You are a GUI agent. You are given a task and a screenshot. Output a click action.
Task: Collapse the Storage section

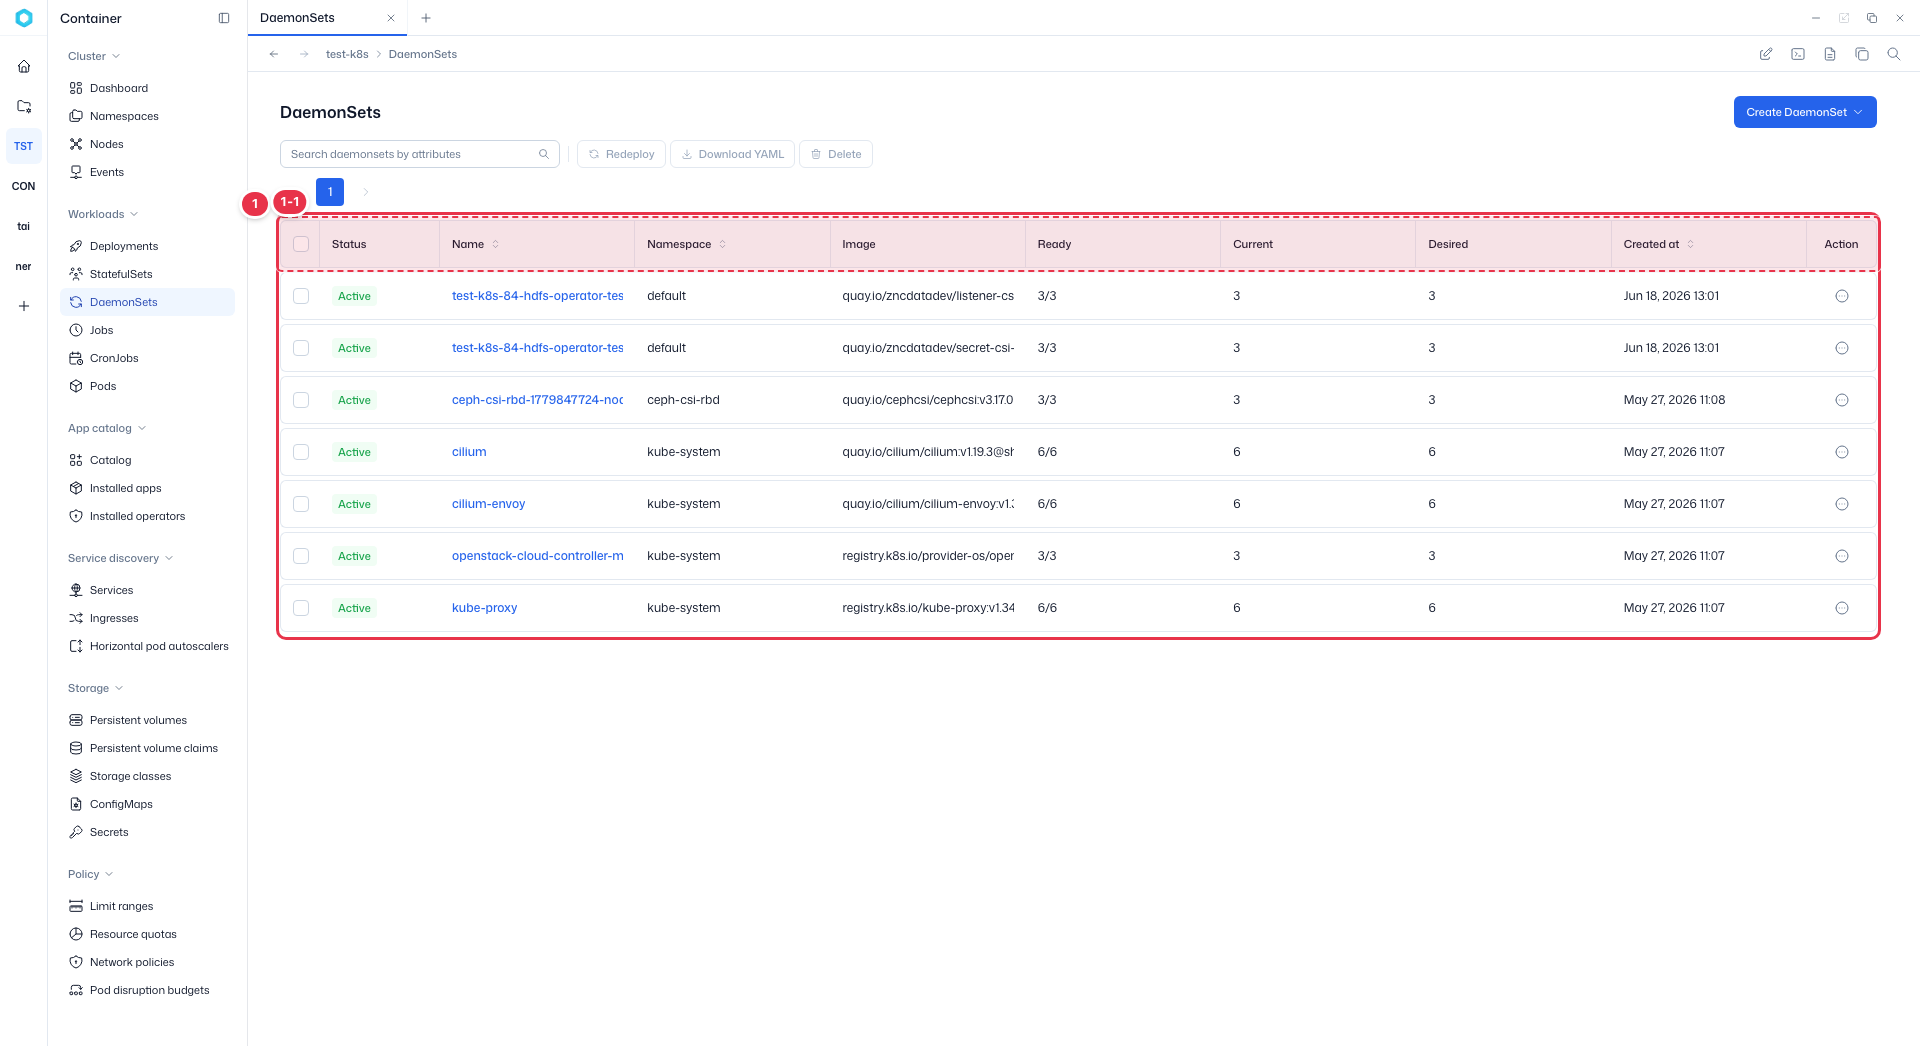coord(96,688)
